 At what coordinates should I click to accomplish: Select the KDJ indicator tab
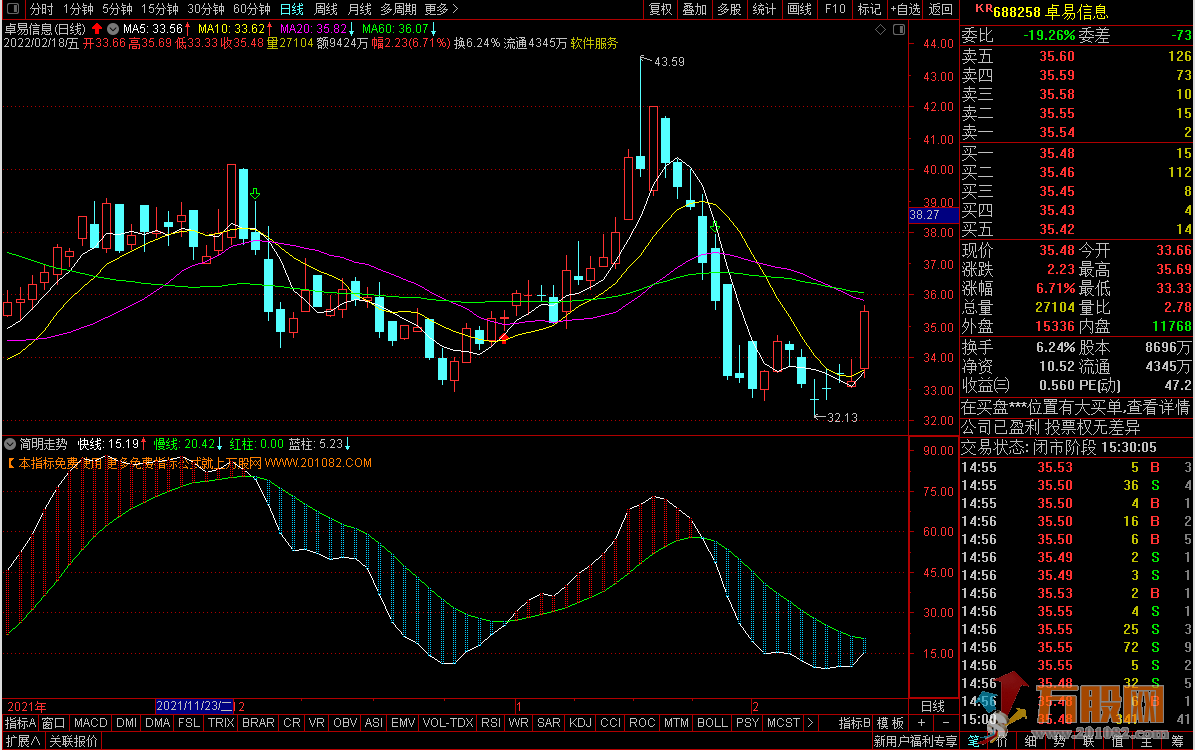click(579, 723)
